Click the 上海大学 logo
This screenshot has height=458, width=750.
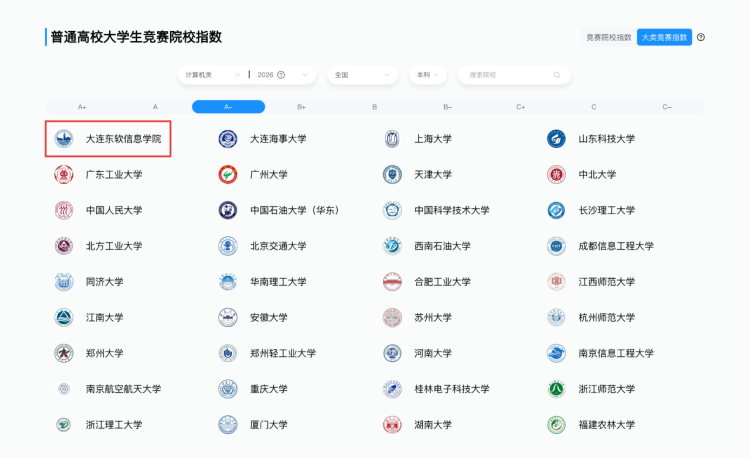(x=392, y=139)
